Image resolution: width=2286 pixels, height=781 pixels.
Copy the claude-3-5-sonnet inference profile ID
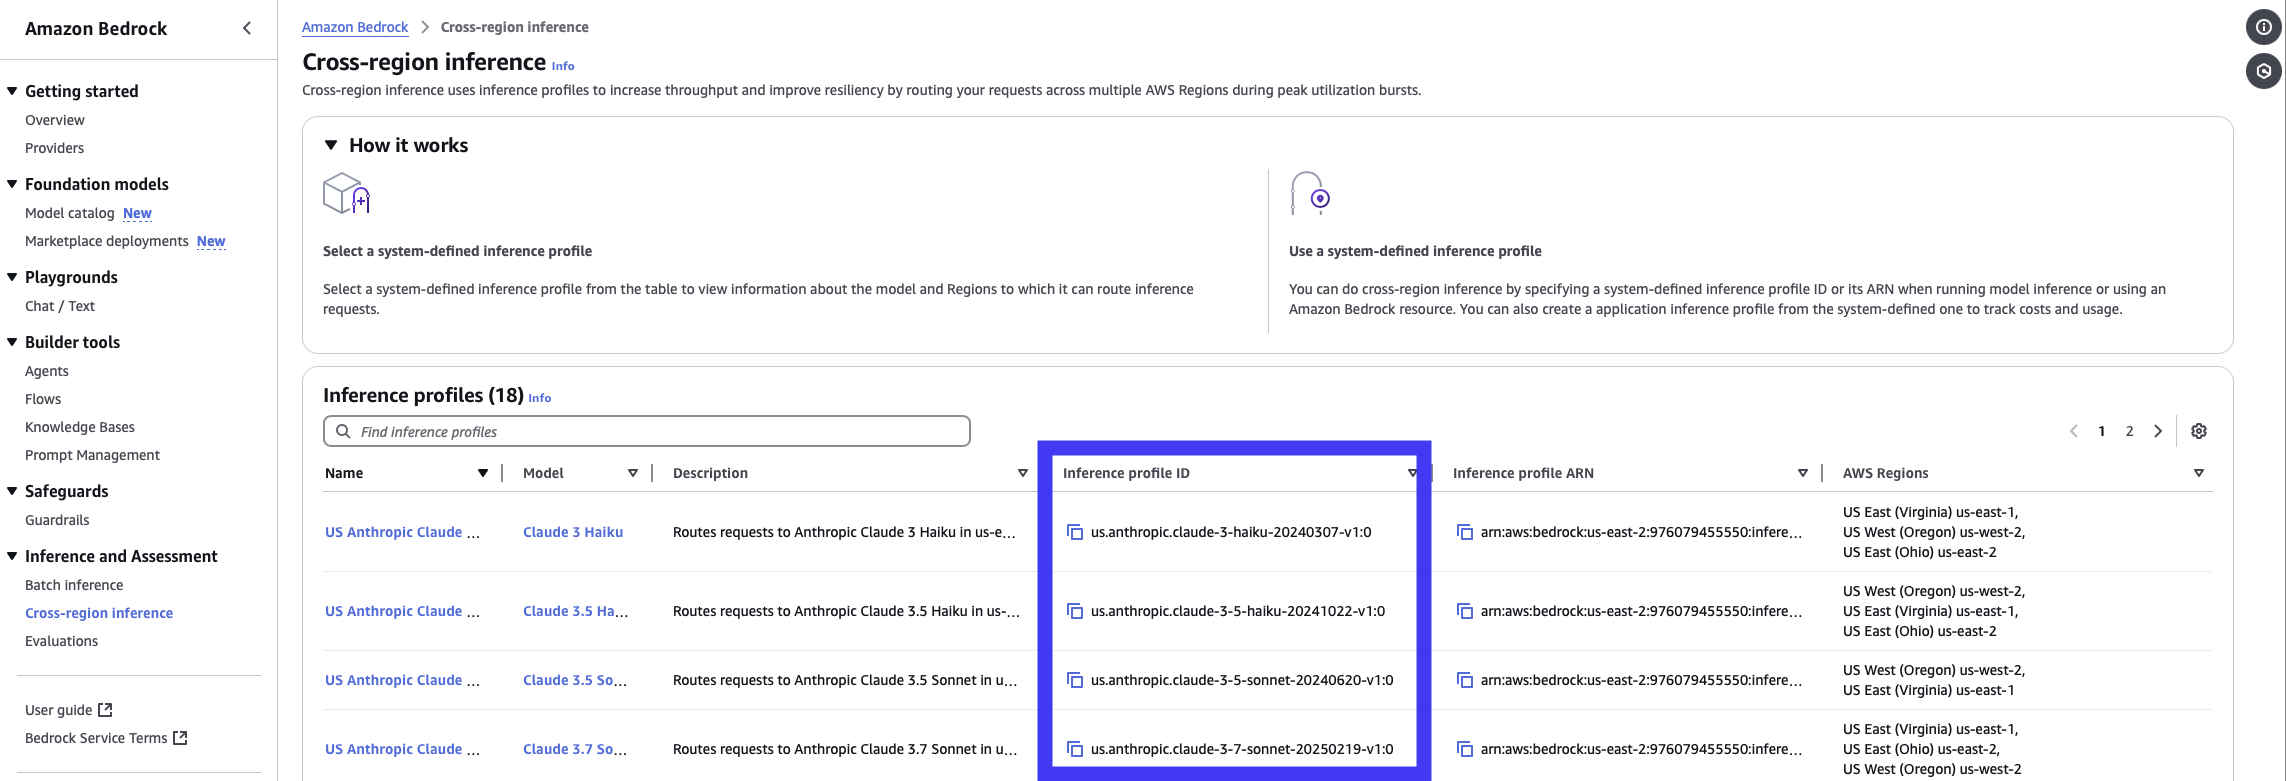click(1075, 680)
